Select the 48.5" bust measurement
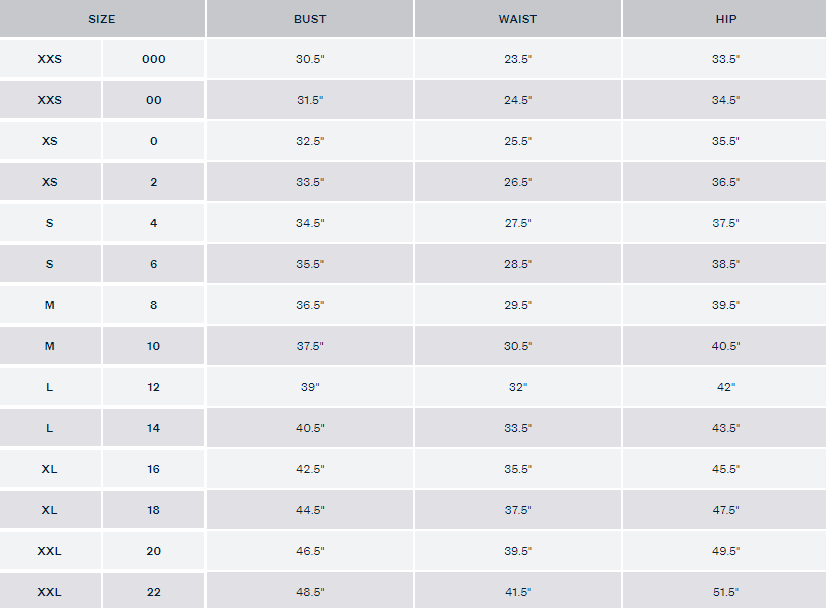Screen dimensions: 826x608 310,592
